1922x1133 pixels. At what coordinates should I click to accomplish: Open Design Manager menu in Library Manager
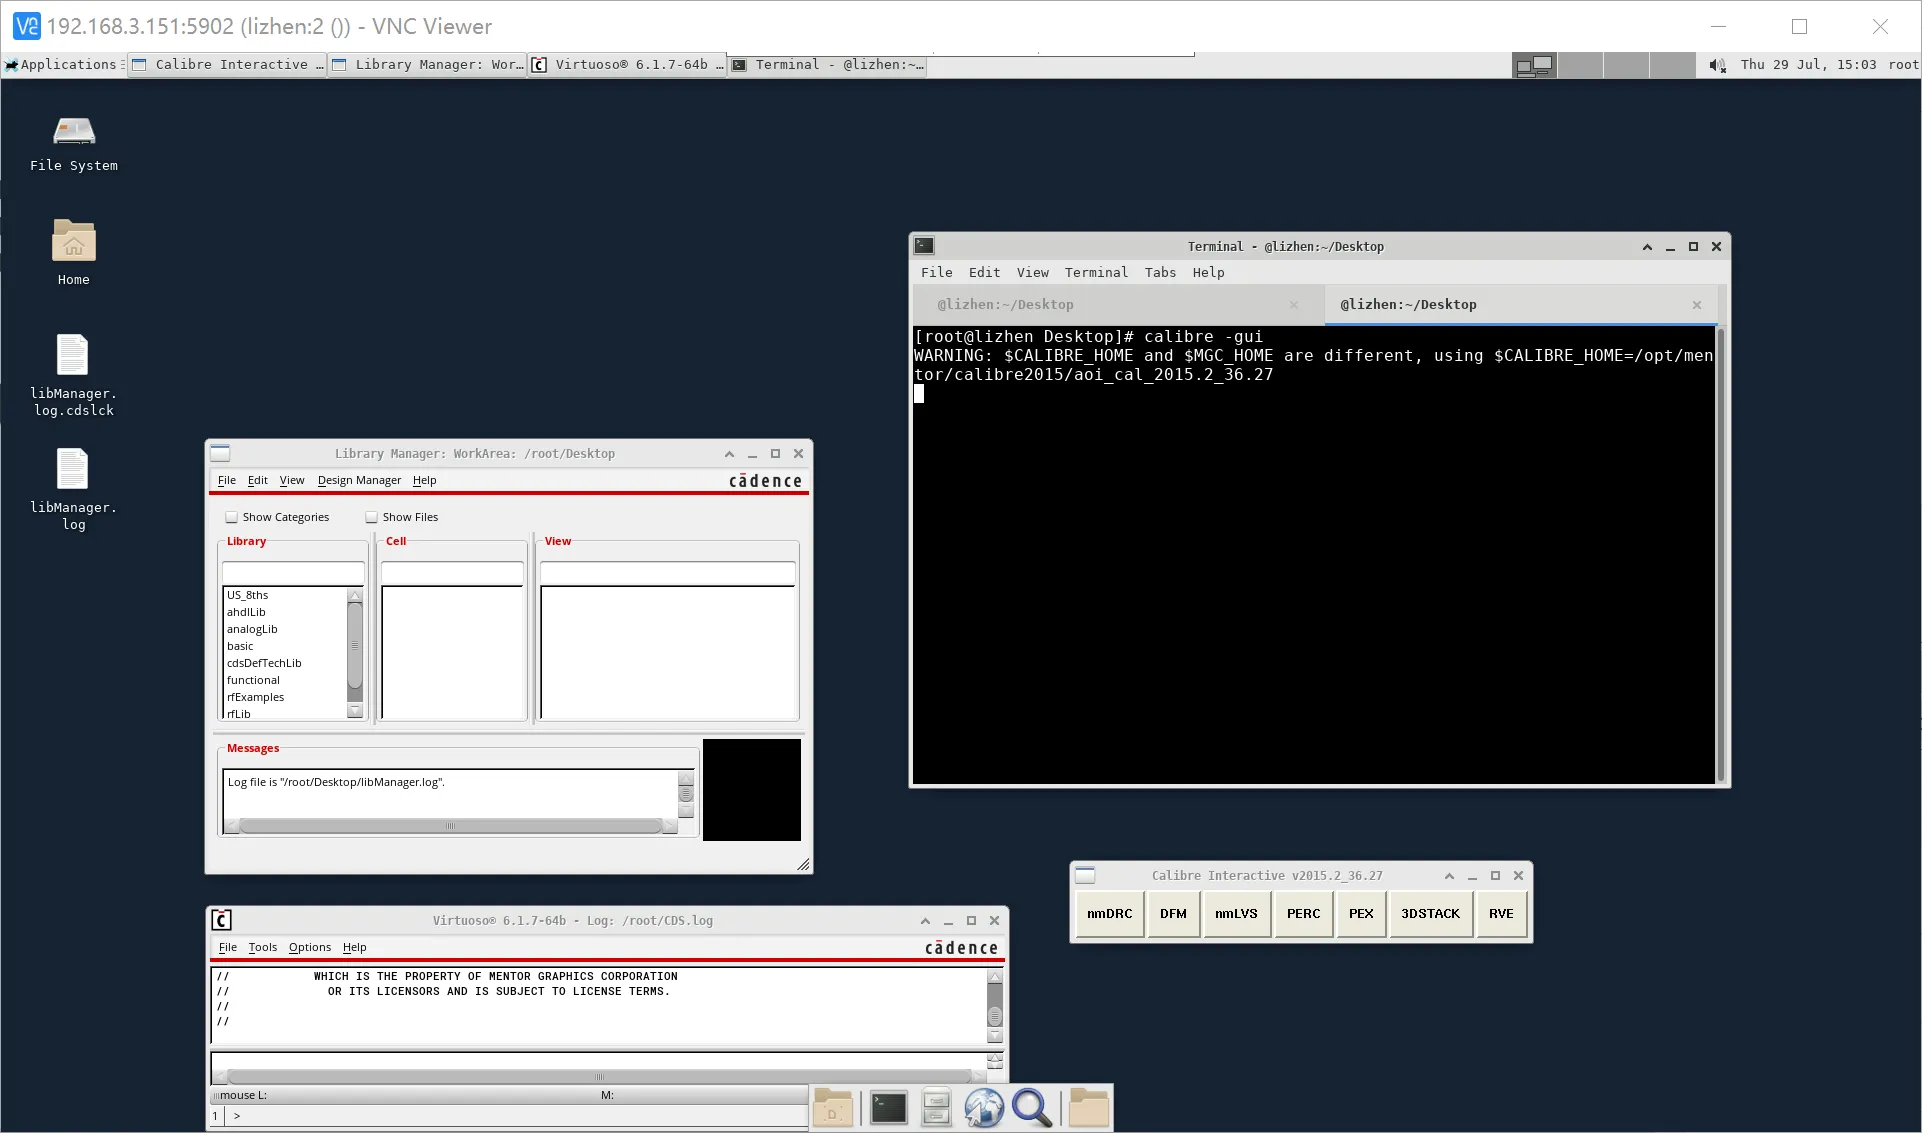(359, 480)
